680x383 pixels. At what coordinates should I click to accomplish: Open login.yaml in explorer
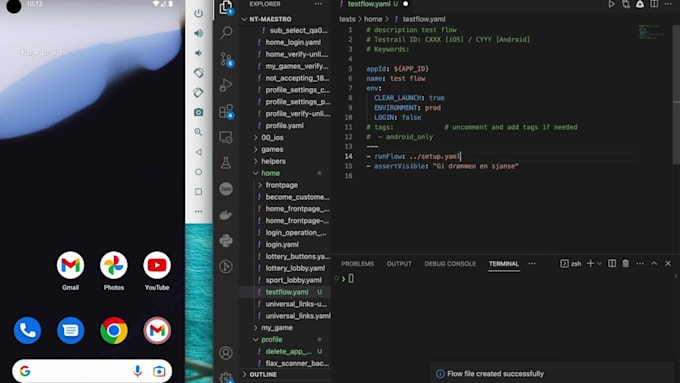(282, 245)
